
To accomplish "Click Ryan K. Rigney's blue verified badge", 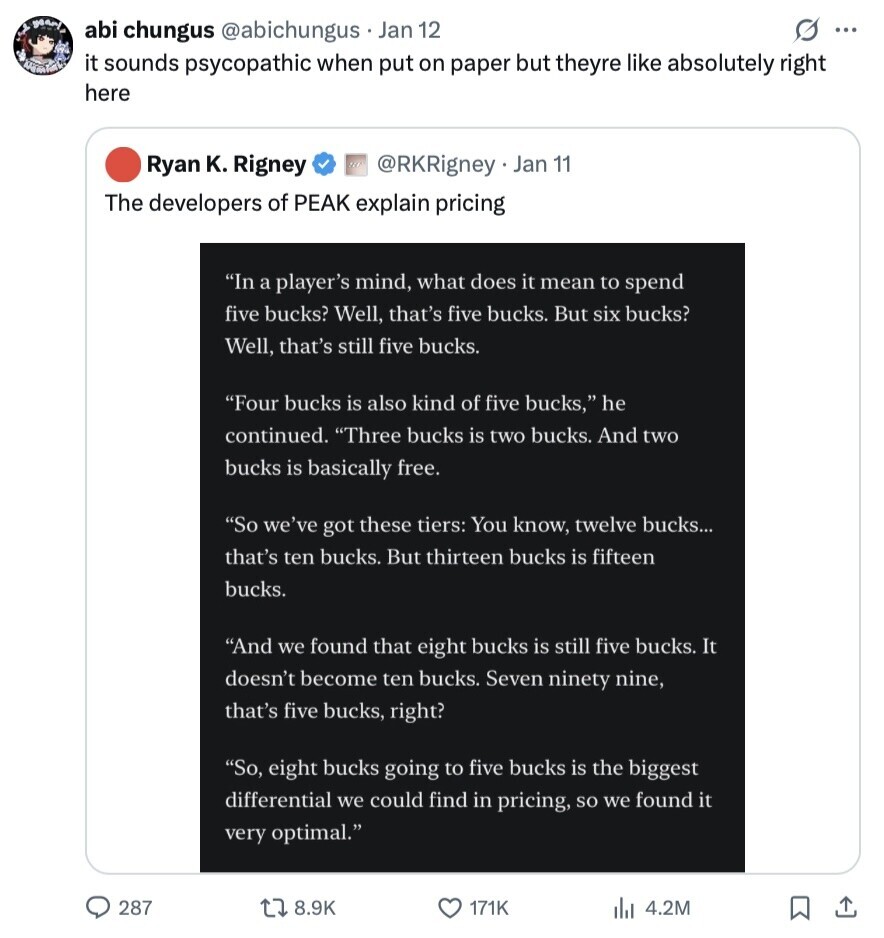I will [325, 164].
